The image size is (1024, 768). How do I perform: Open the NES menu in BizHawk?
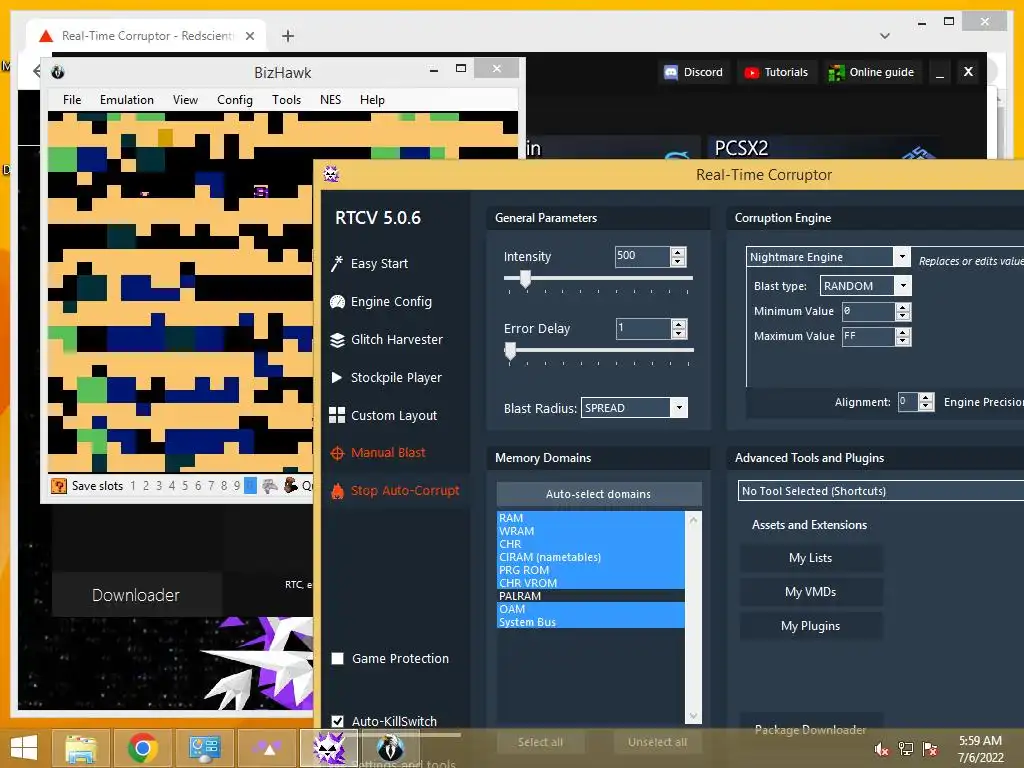[330, 100]
